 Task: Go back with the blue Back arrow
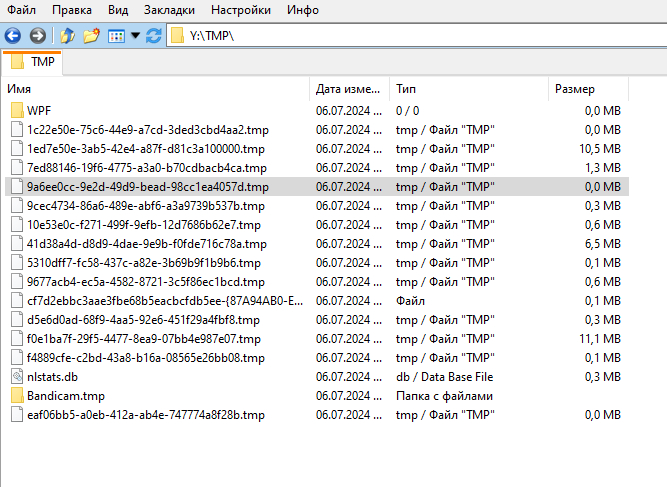pos(13,36)
